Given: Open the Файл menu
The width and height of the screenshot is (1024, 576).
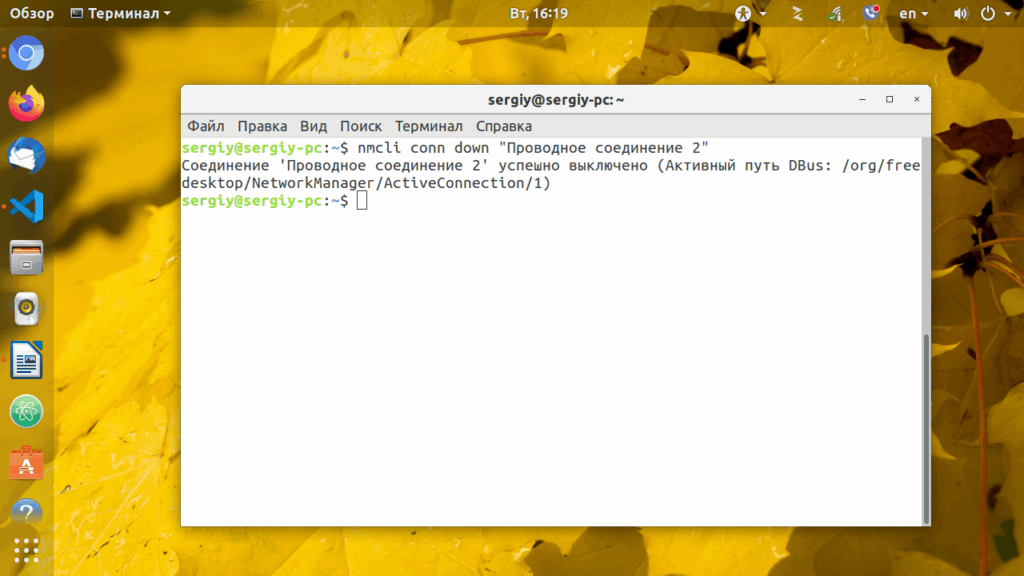Looking at the screenshot, I should point(206,126).
